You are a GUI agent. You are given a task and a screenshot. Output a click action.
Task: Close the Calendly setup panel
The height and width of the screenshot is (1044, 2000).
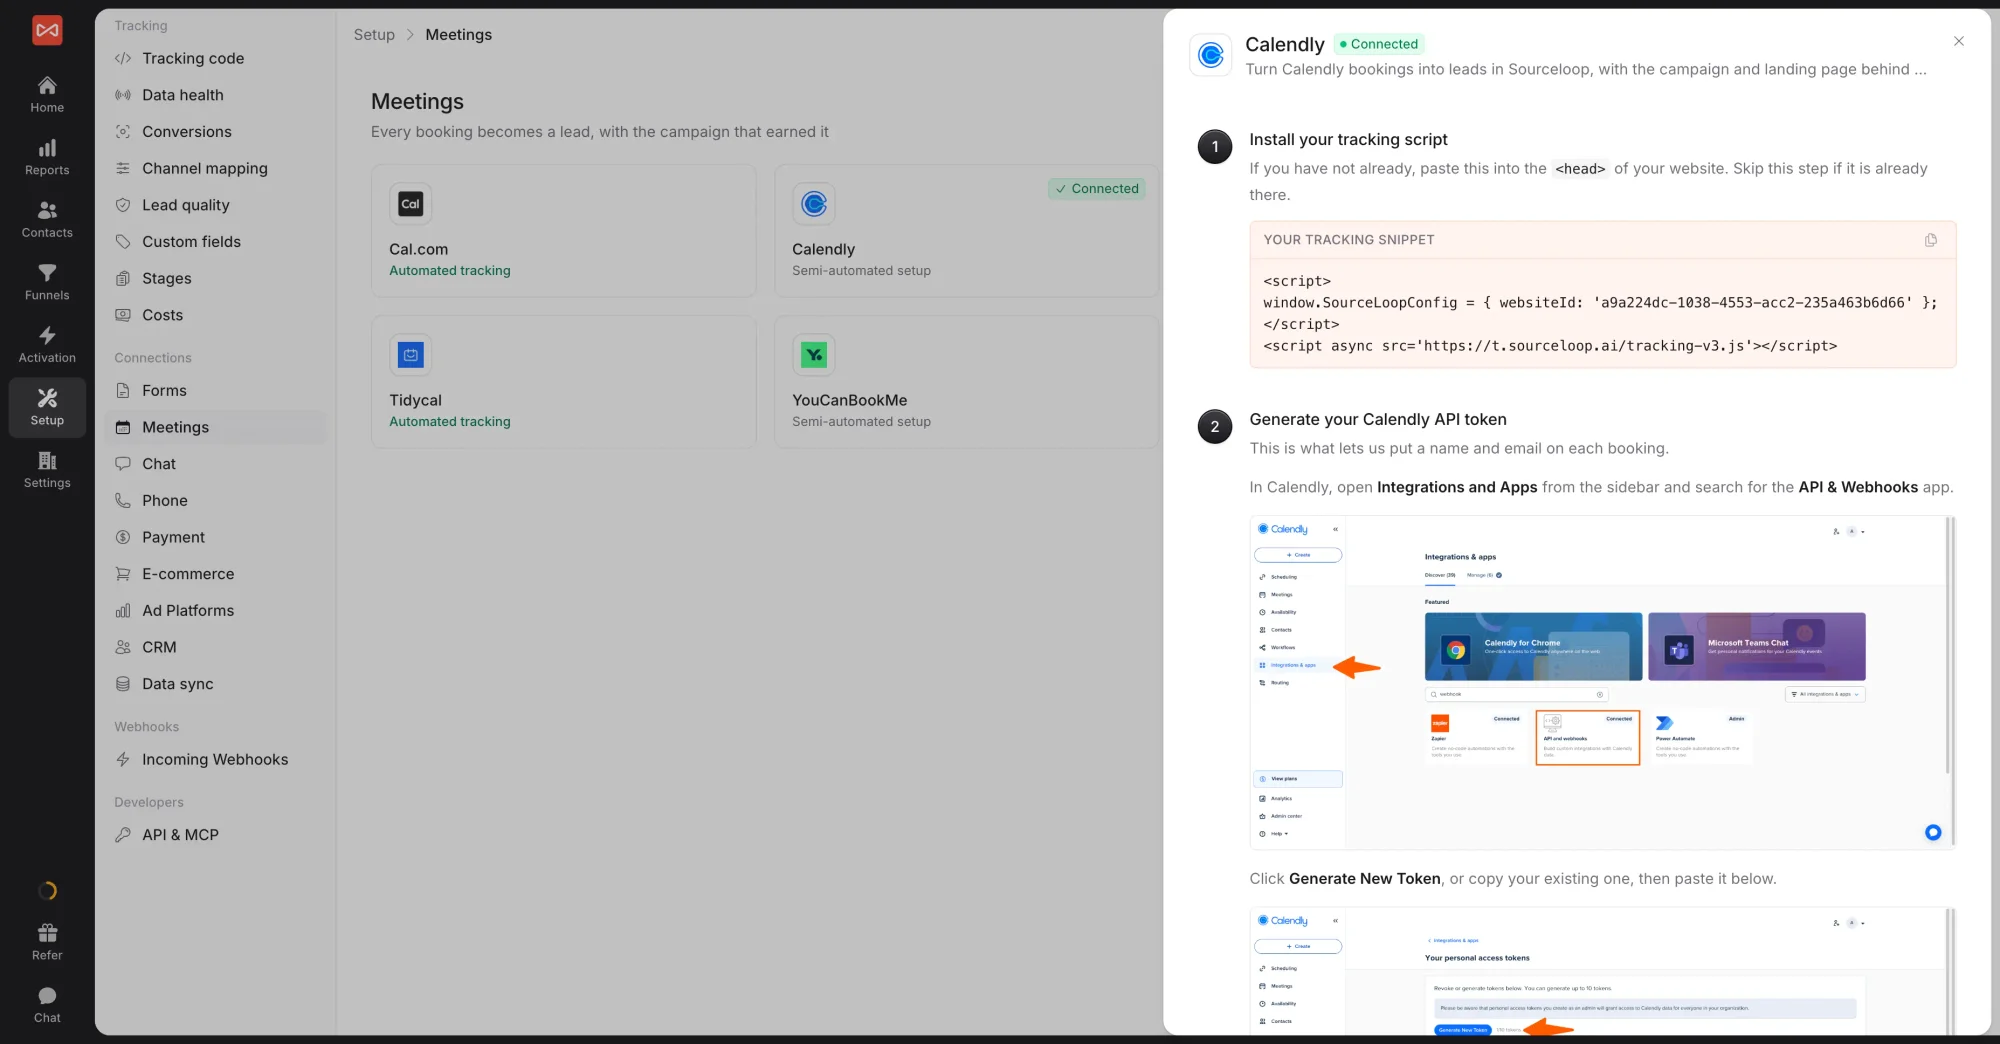[x=1958, y=41]
